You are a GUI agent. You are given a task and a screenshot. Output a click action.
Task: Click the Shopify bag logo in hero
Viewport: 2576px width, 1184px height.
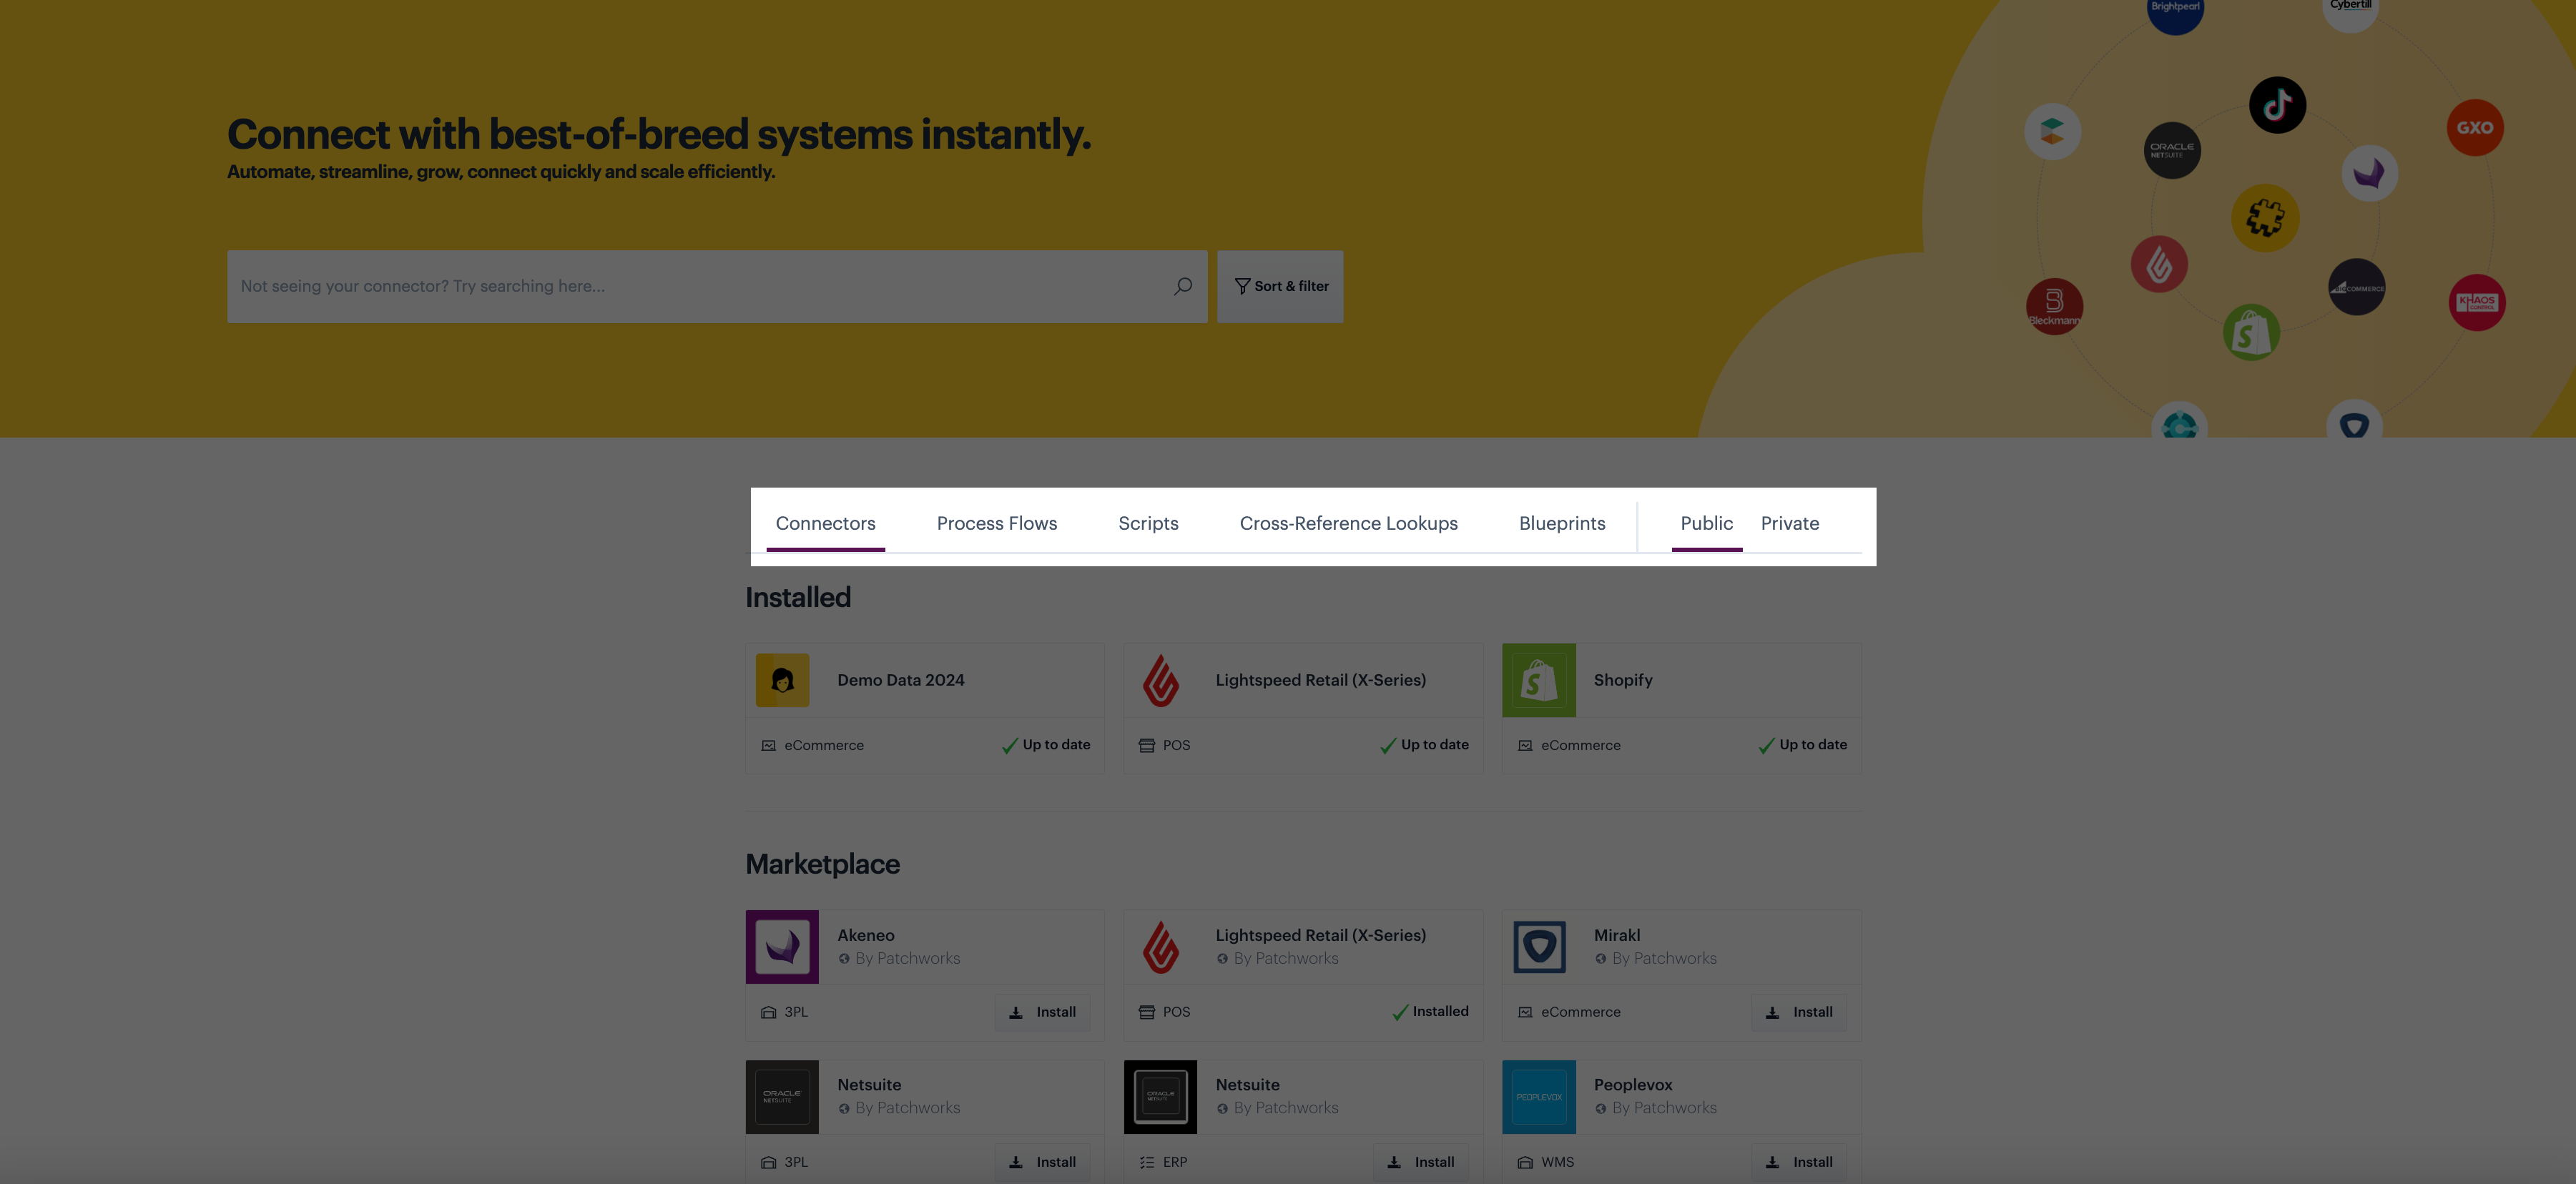tap(2250, 333)
